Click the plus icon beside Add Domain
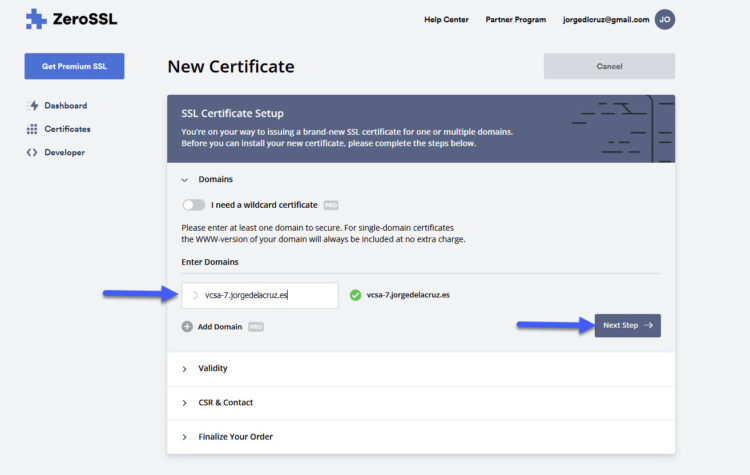The image size is (750, 475). 187,327
